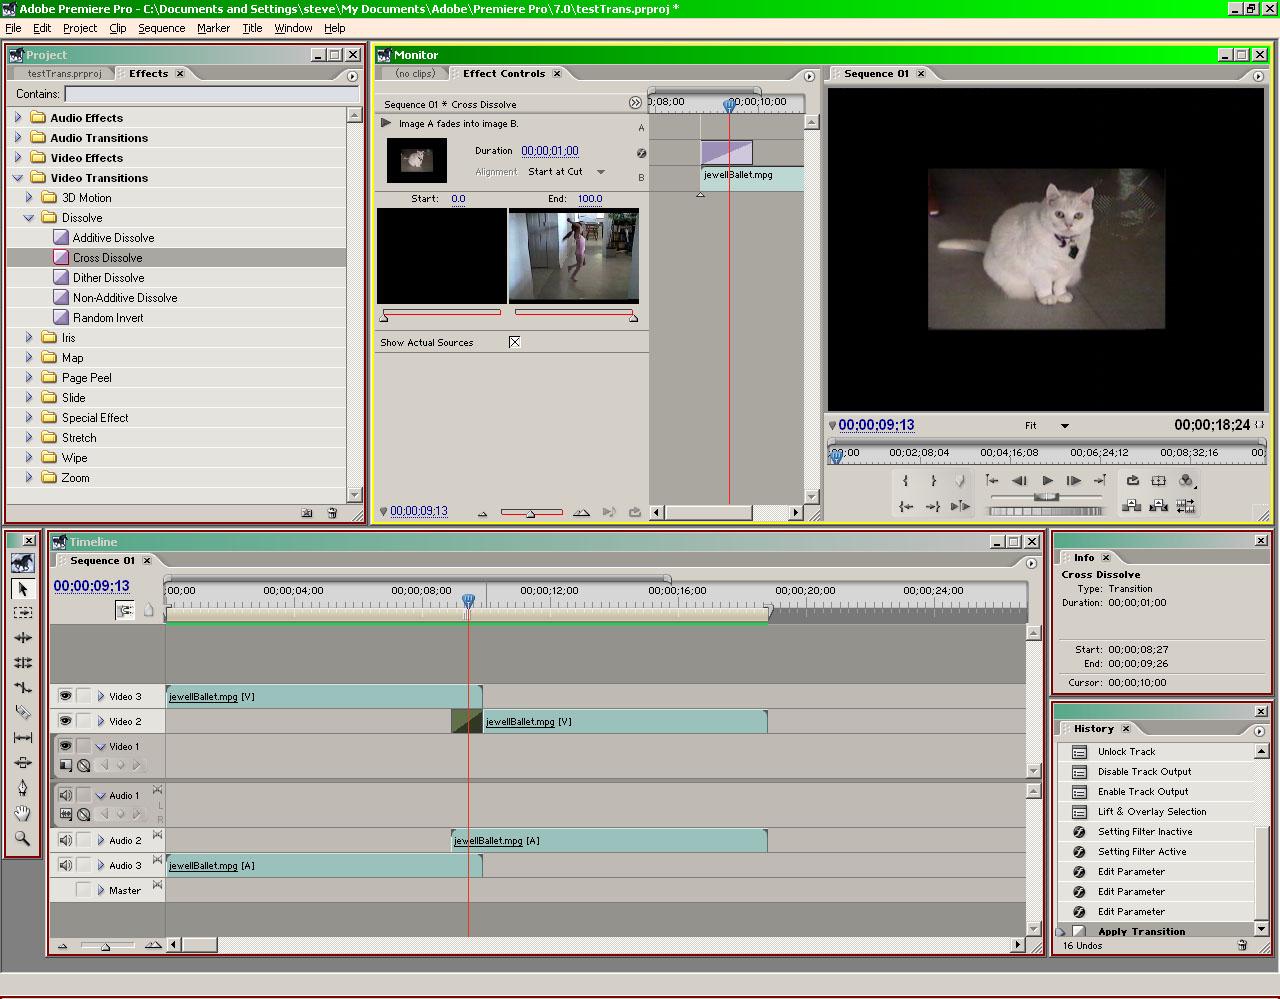Image resolution: width=1280 pixels, height=999 pixels.
Task: Select the Rolling Edit tool
Action: [22, 662]
